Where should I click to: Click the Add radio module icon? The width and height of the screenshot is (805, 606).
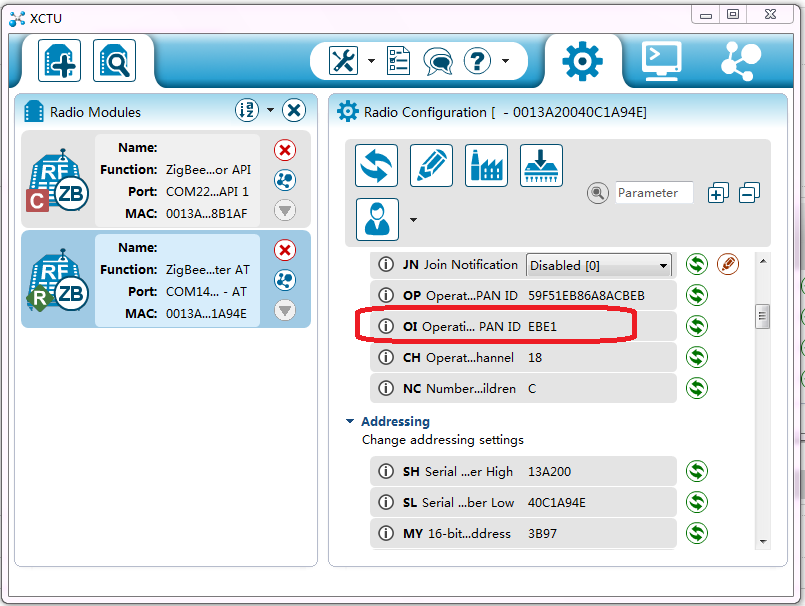(x=59, y=61)
